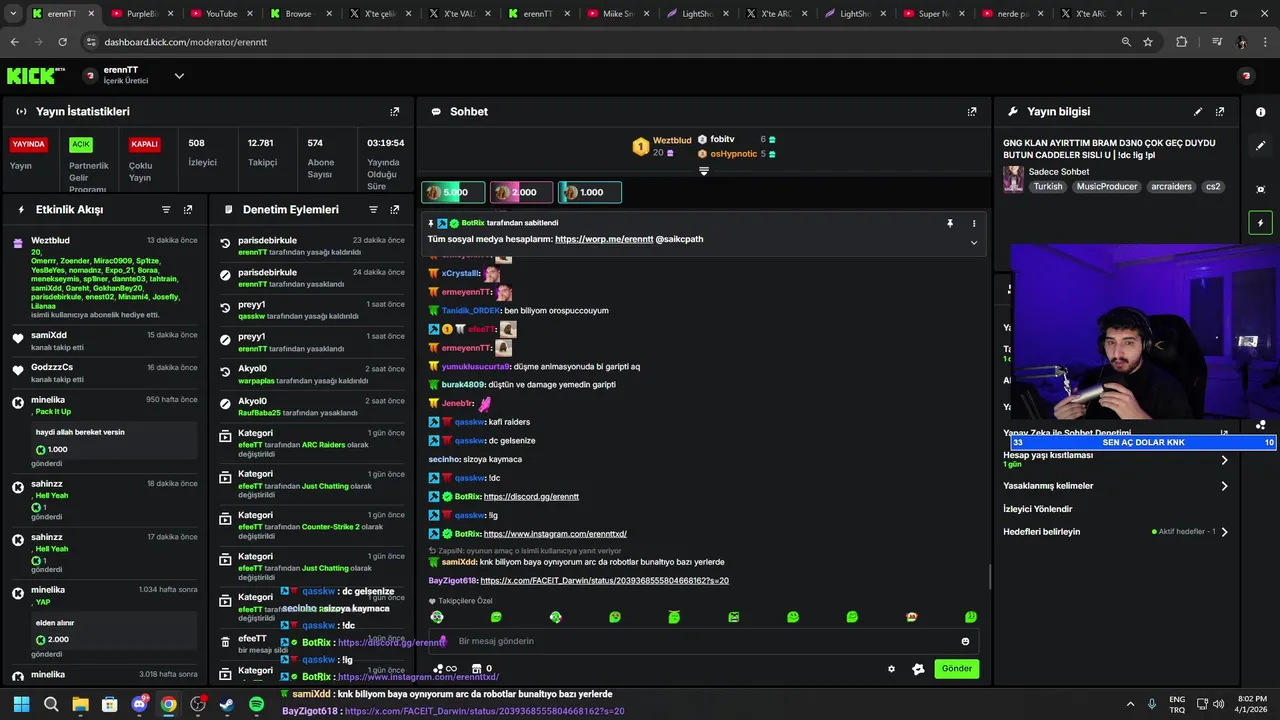Click the chat scrollbar thumb
Image resolution: width=1280 pixels, height=720 pixels.
(x=990, y=576)
